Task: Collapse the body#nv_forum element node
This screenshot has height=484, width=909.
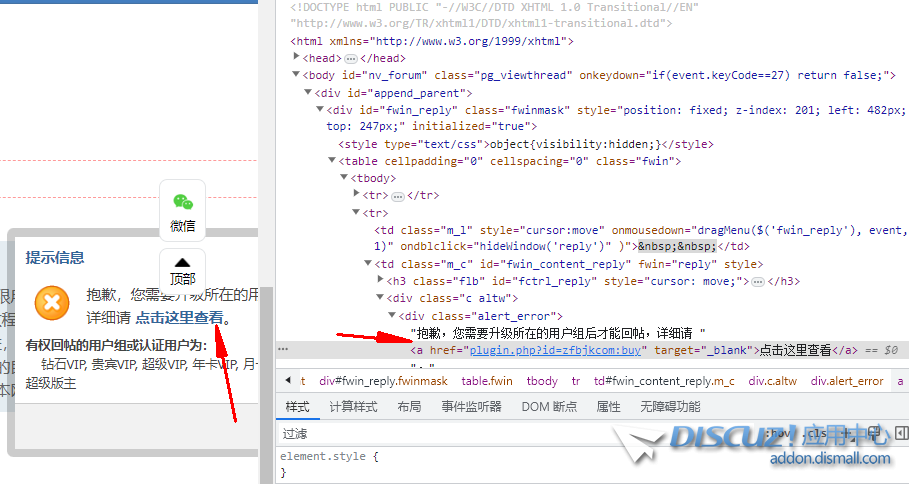Action: coord(296,76)
